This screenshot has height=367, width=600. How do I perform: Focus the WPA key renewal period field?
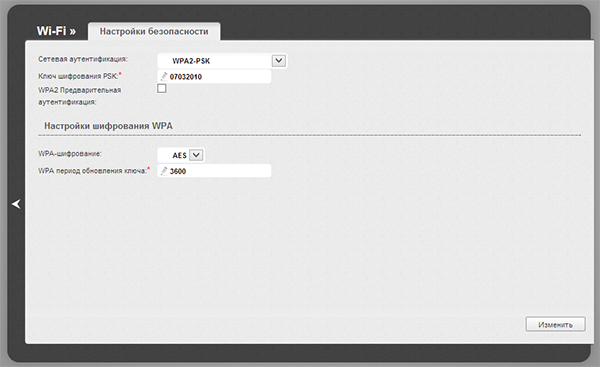tap(214, 171)
